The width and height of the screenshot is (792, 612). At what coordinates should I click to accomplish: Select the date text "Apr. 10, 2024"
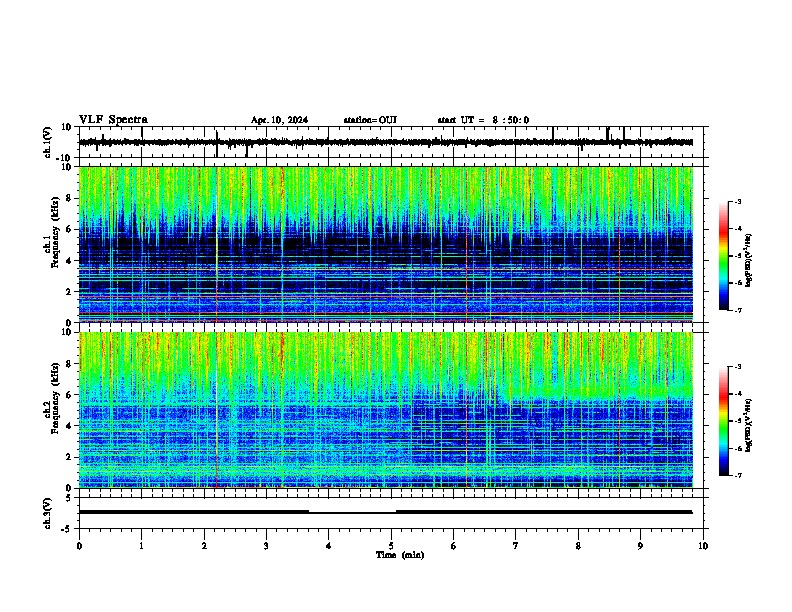click(x=279, y=120)
